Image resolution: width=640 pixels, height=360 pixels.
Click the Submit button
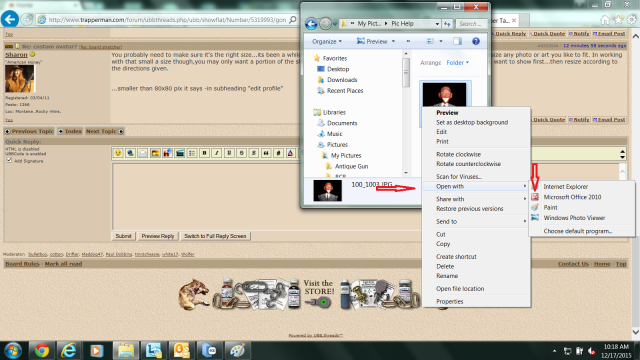[123, 236]
